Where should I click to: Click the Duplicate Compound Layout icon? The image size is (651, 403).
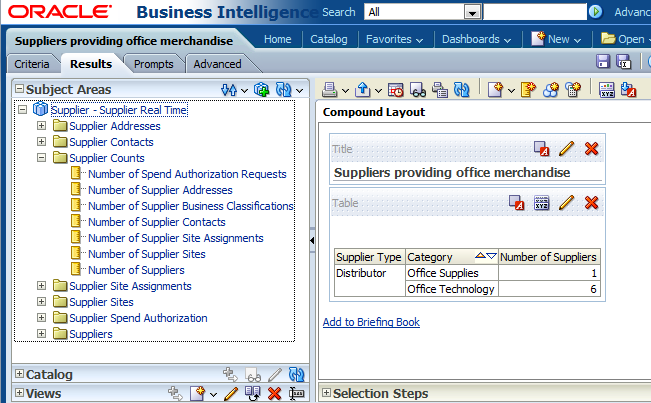[440, 89]
